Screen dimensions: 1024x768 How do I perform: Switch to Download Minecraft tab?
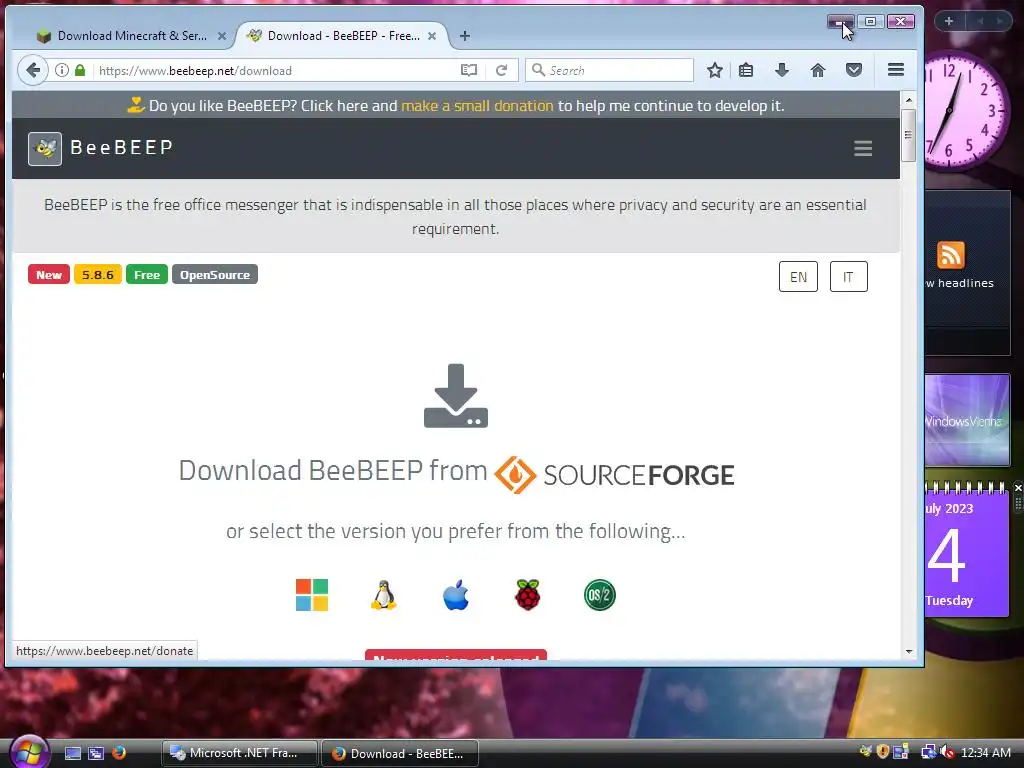pos(131,36)
